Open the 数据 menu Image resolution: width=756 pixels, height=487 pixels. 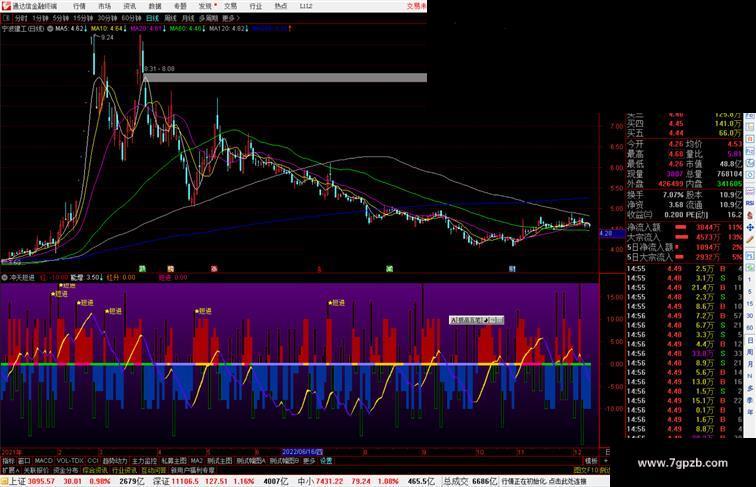[155, 6]
